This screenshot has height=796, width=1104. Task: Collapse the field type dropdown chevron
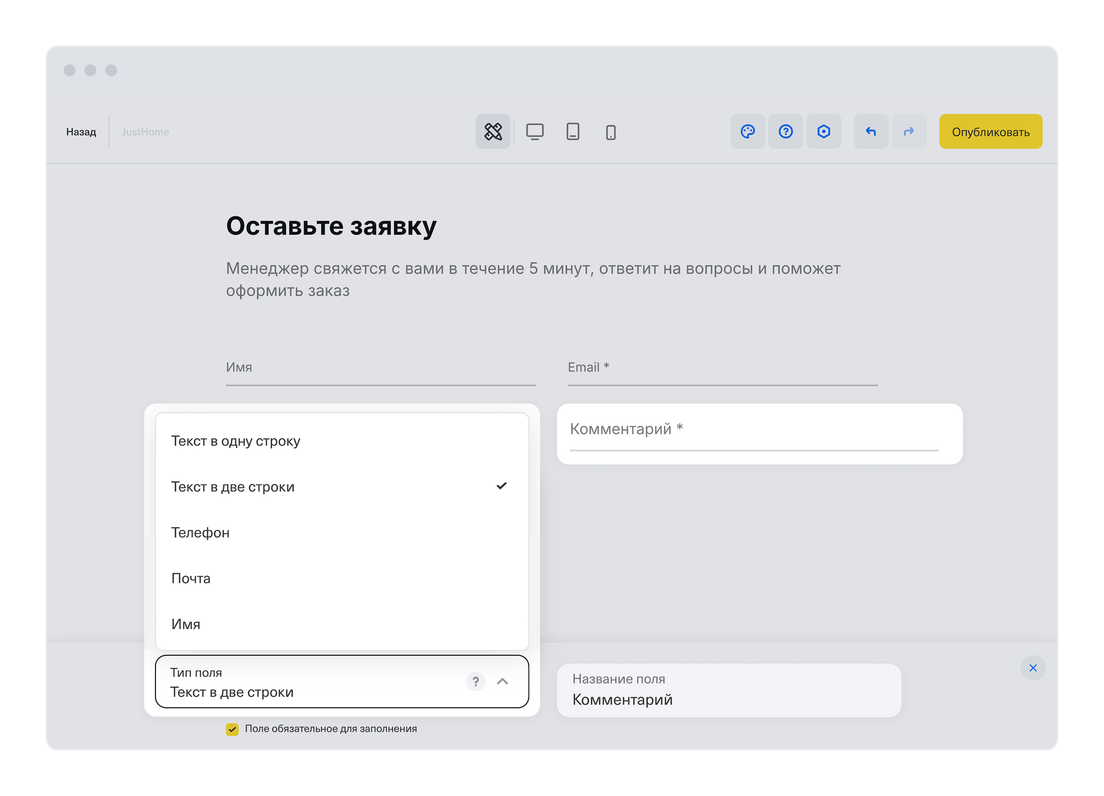pos(503,682)
